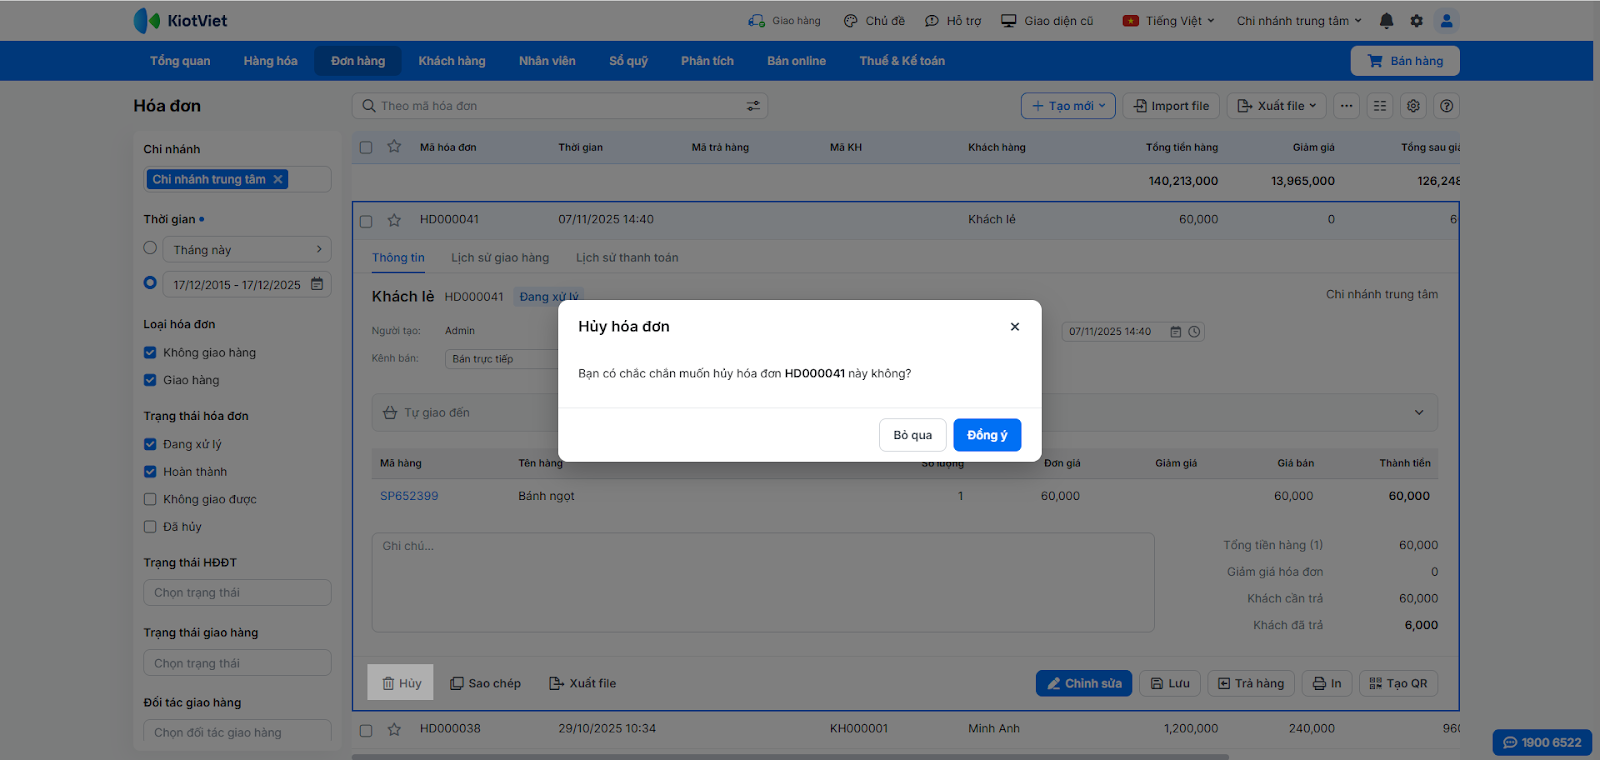Expand Tạo mới dropdown
The height and width of the screenshot is (760, 1600).
click(x=1068, y=106)
